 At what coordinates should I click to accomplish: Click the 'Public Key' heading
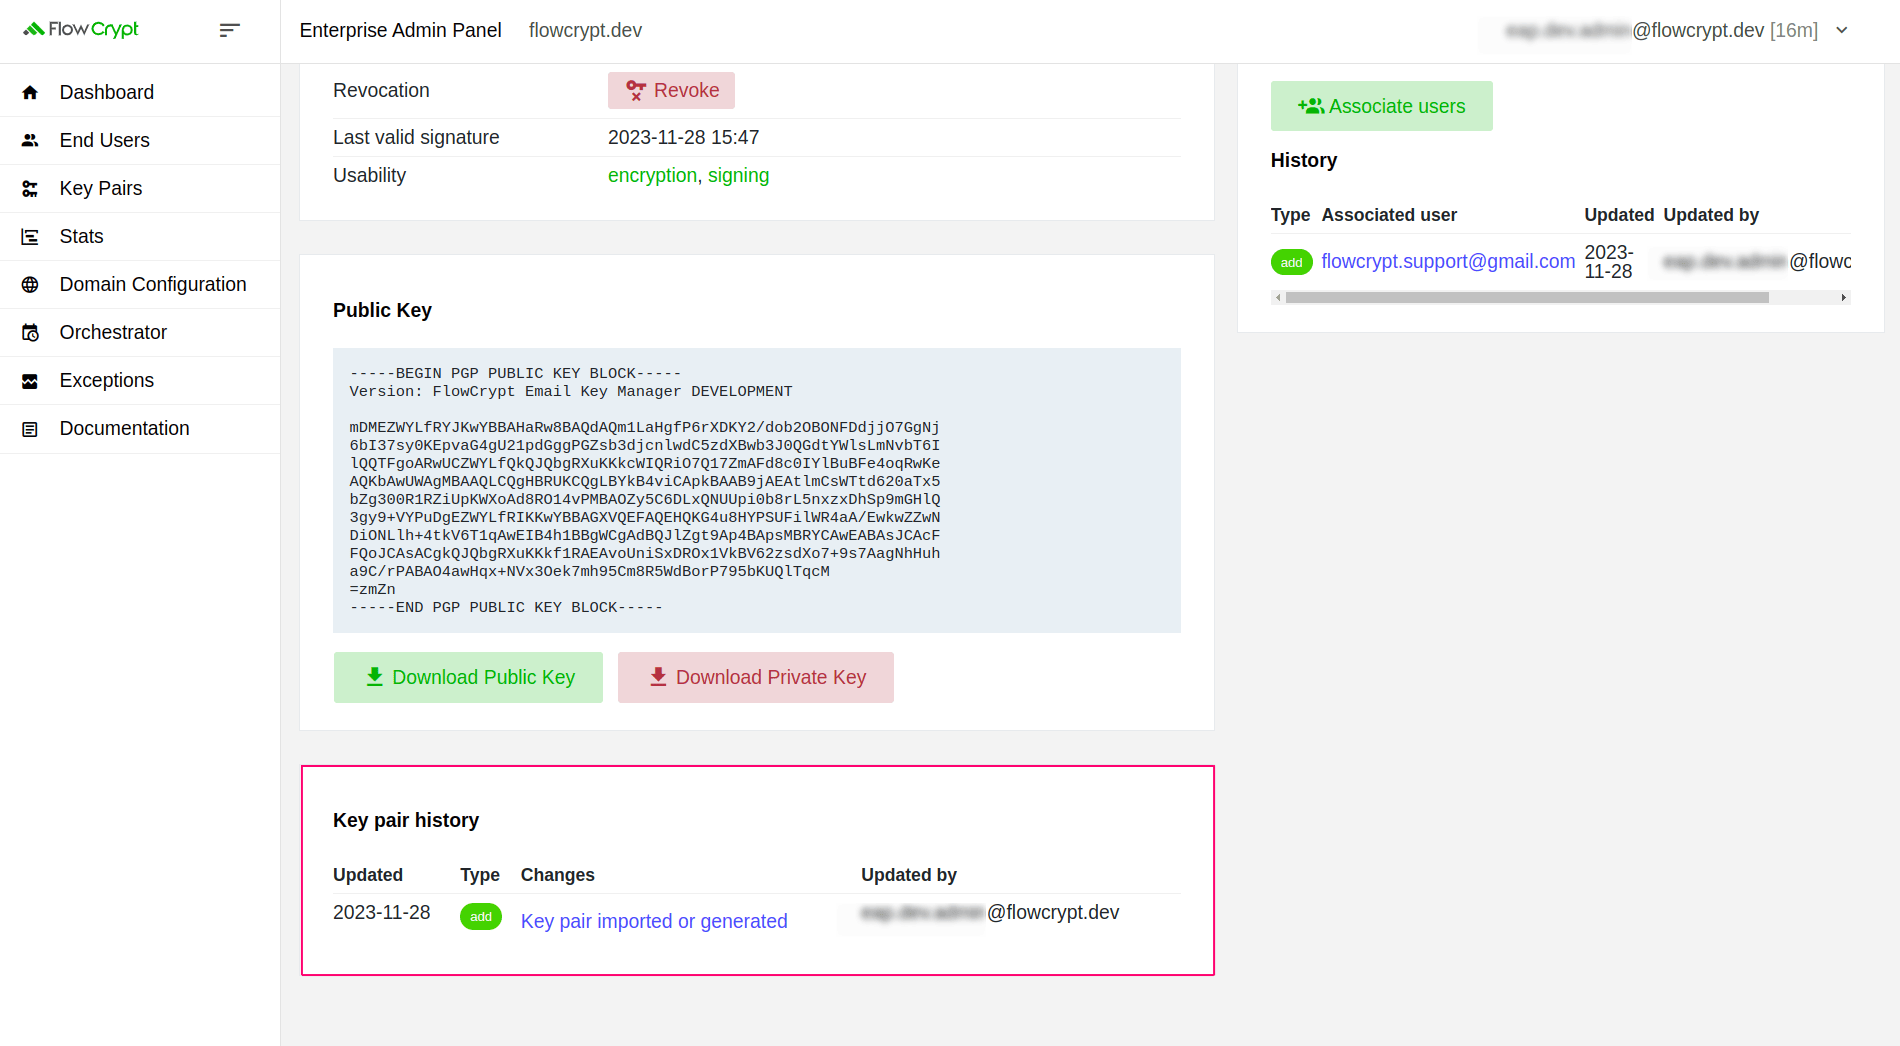click(x=382, y=311)
